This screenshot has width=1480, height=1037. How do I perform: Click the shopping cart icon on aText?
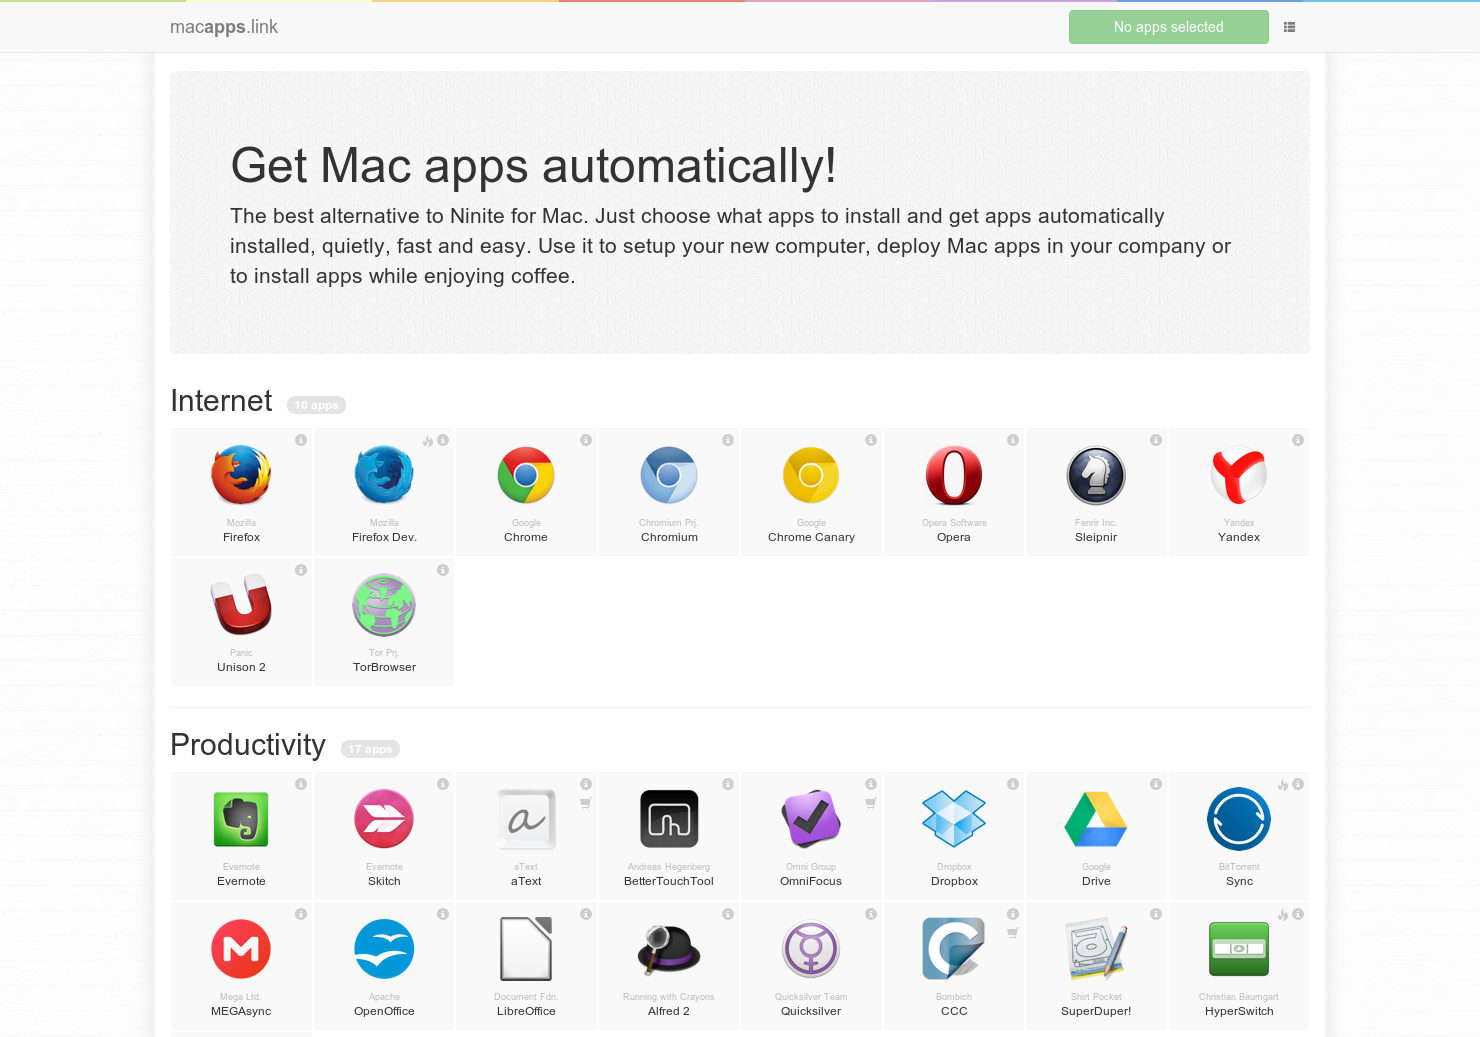coord(585,802)
